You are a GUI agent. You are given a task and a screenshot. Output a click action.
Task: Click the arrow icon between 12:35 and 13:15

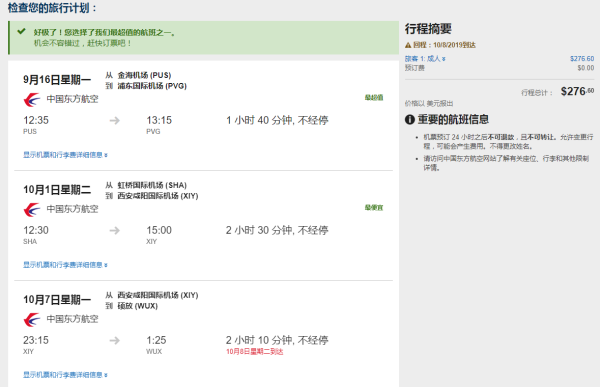(115, 121)
